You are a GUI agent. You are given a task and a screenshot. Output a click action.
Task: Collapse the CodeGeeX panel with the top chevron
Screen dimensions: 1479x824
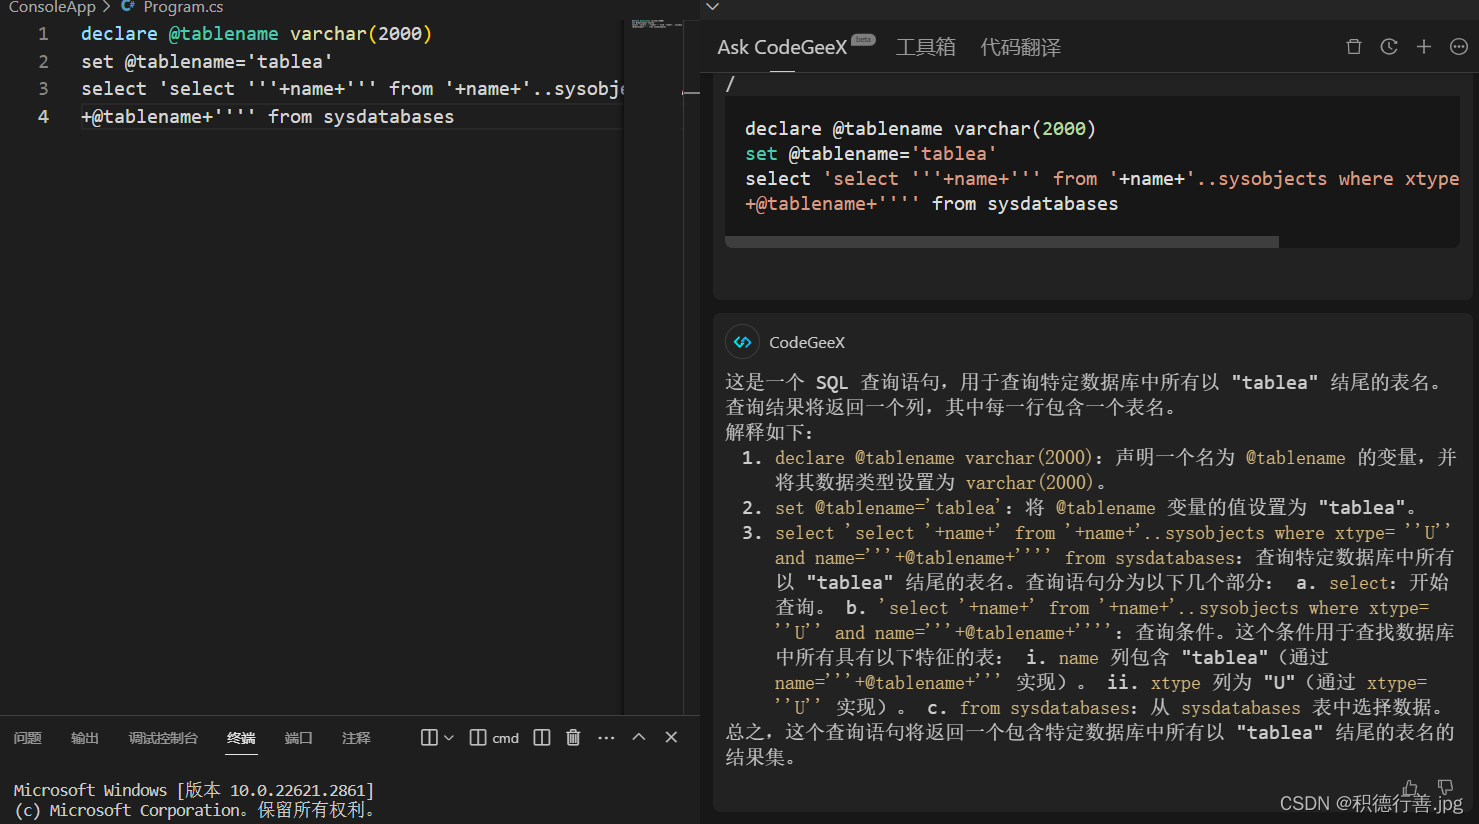point(712,7)
